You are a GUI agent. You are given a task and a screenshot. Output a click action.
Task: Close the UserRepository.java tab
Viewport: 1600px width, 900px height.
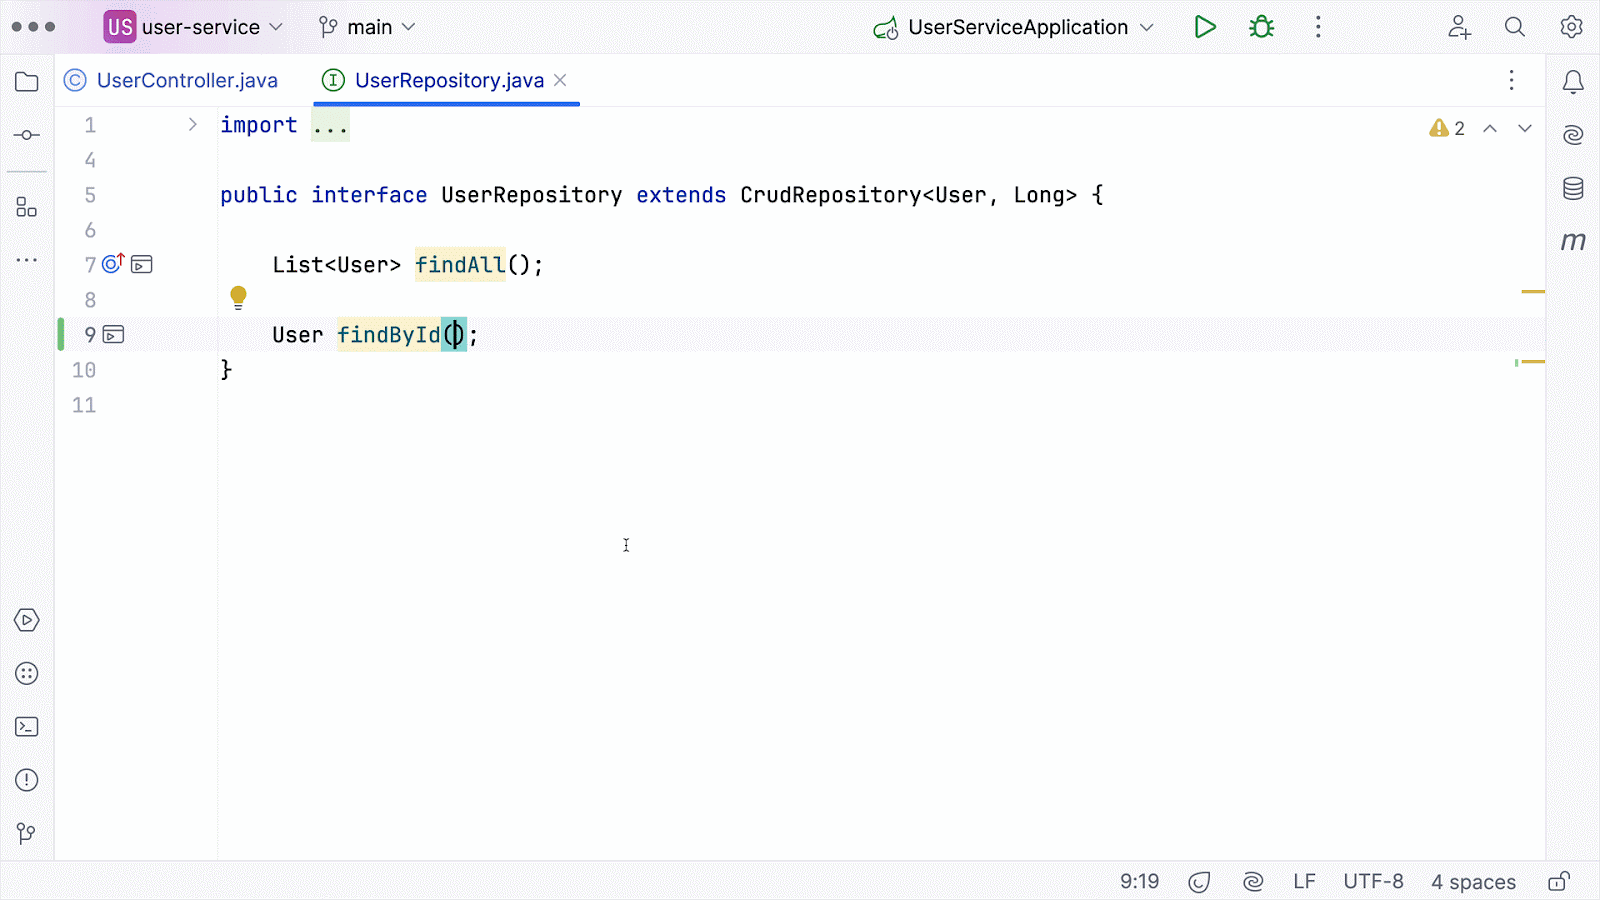coord(560,80)
